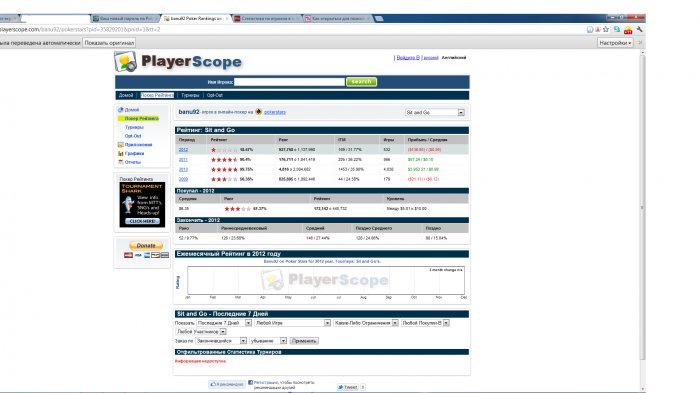Open the Любой Игре game filter dropdown
Screen dimensions: 700x393
[292, 323]
